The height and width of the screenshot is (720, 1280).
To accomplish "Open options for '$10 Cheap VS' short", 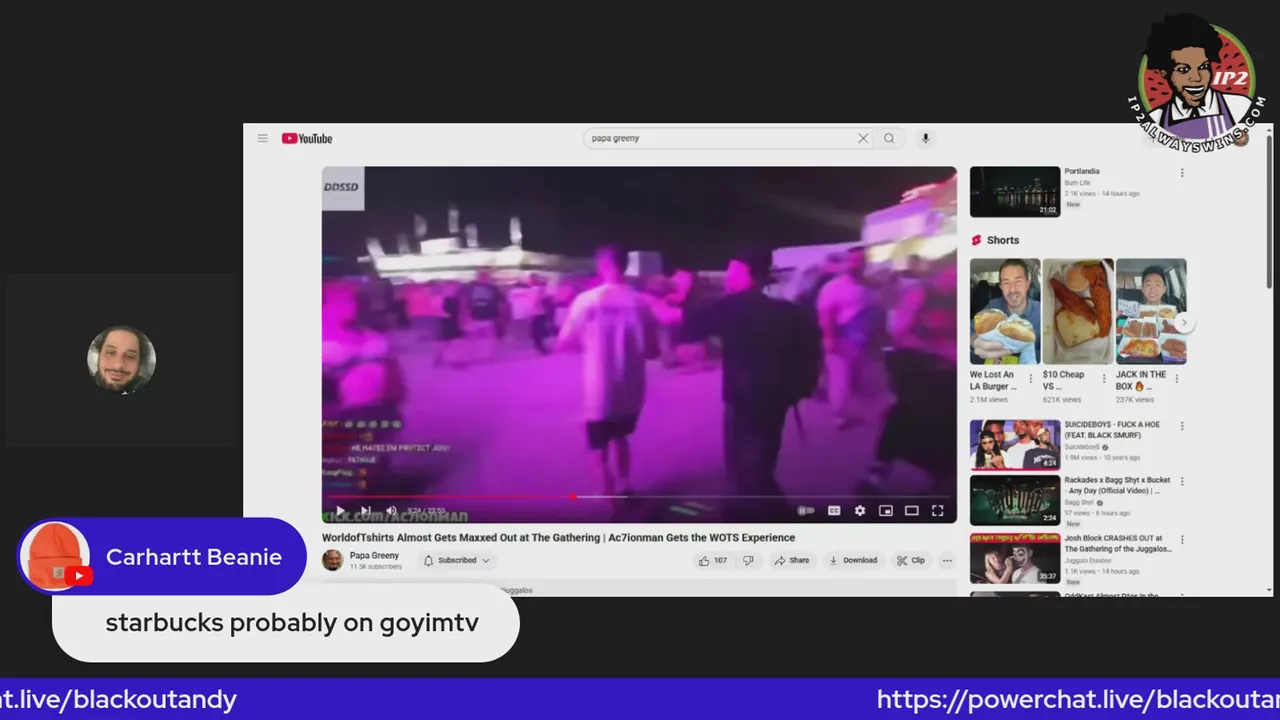I will point(1104,379).
